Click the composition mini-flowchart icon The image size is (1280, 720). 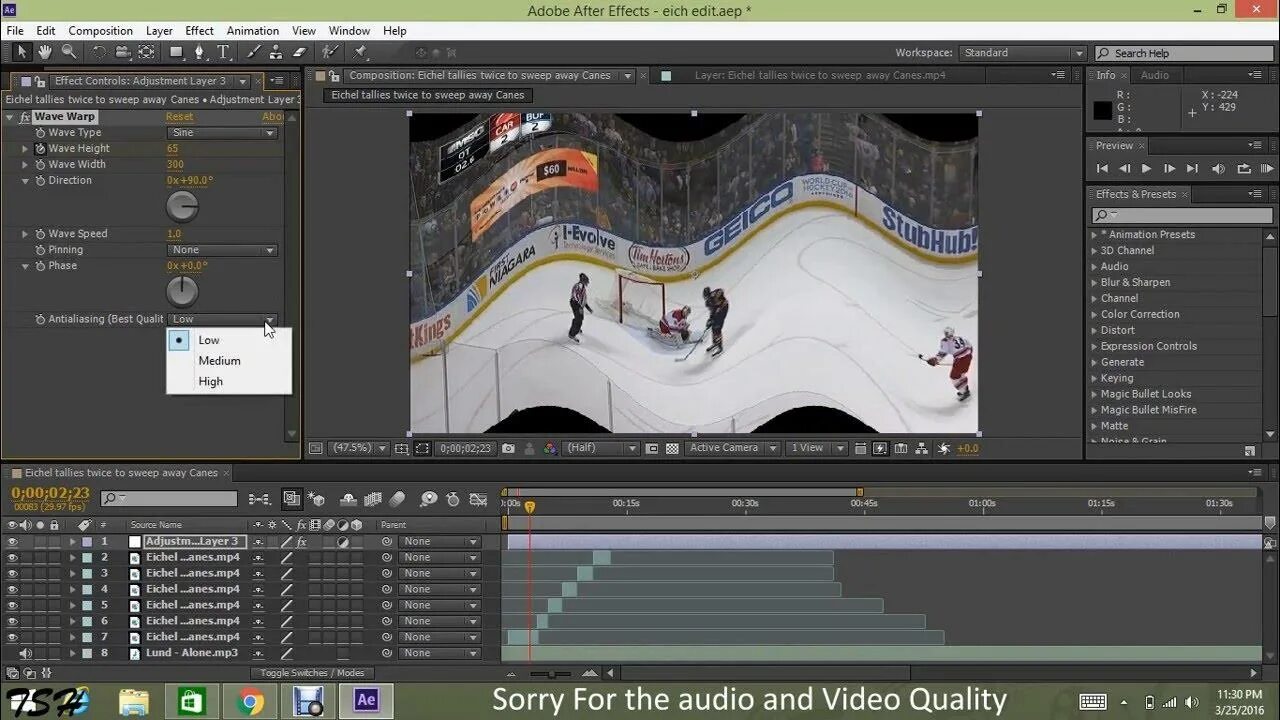click(x=259, y=498)
